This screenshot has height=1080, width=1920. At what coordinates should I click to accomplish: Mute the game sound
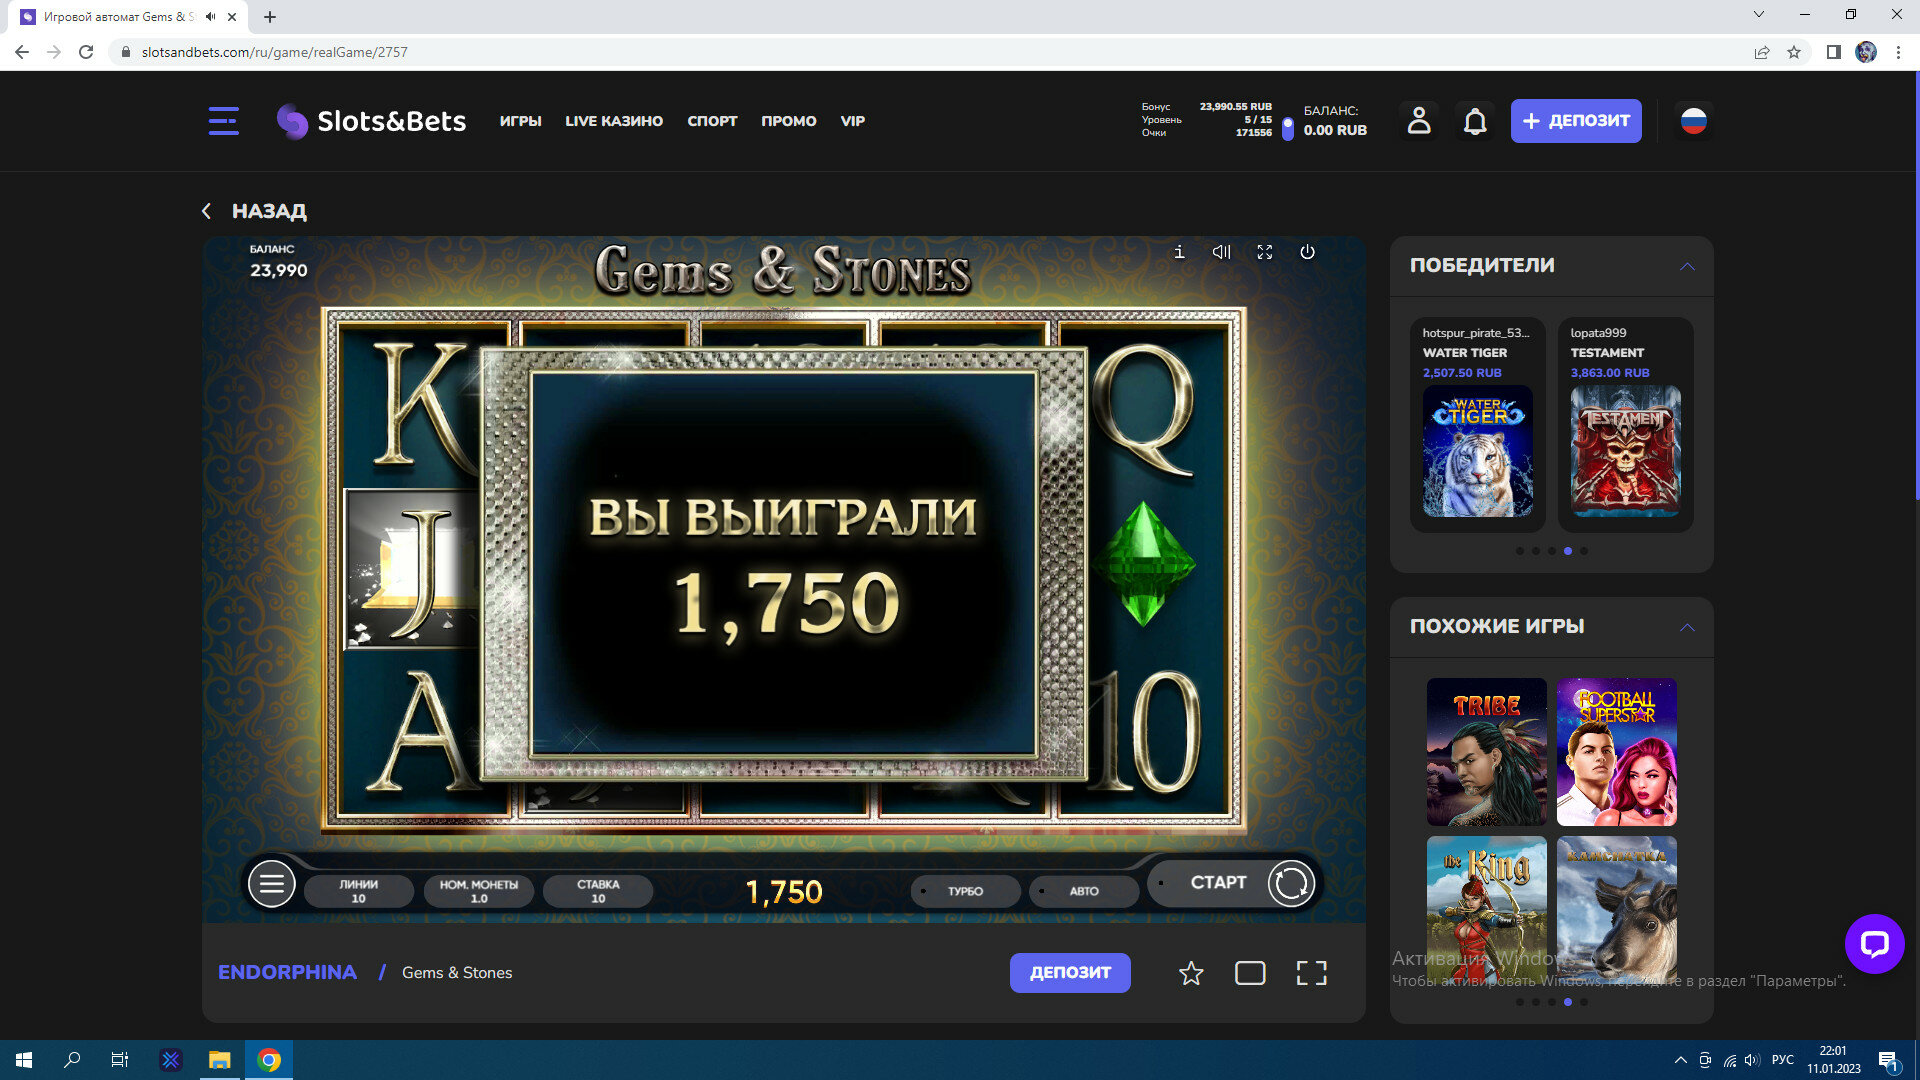pos(1221,252)
